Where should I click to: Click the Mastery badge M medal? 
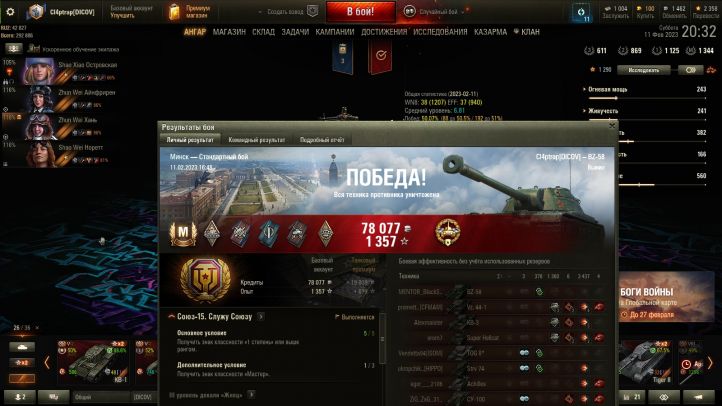coord(183,233)
